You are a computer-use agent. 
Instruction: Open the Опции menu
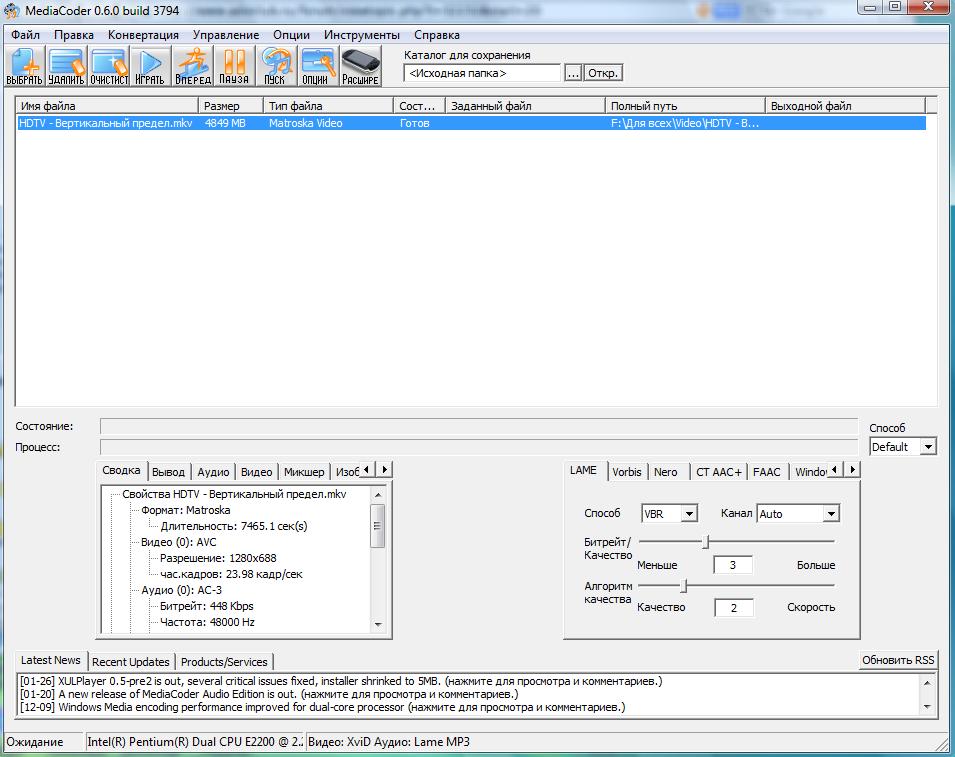[x=291, y=35]
